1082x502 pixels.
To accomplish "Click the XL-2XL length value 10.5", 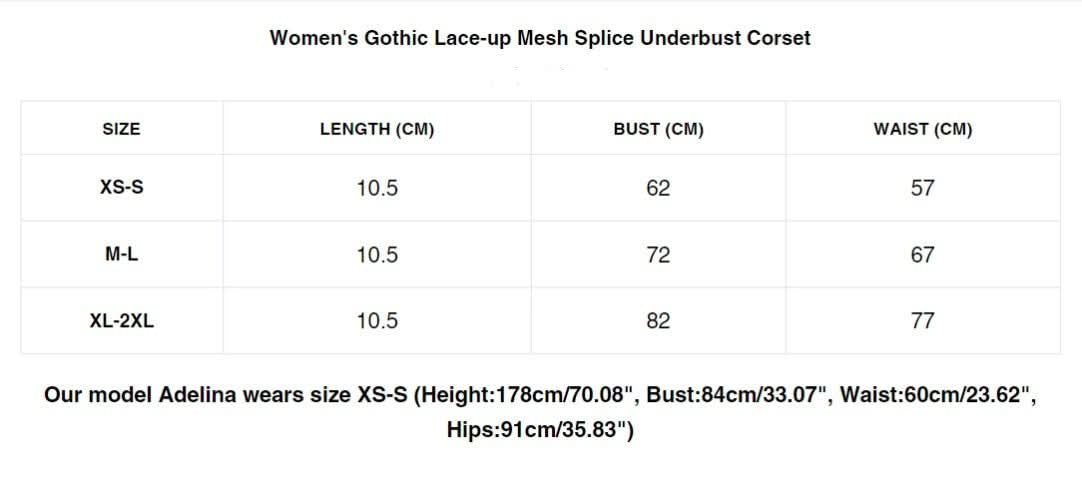I will pos(377,321).
